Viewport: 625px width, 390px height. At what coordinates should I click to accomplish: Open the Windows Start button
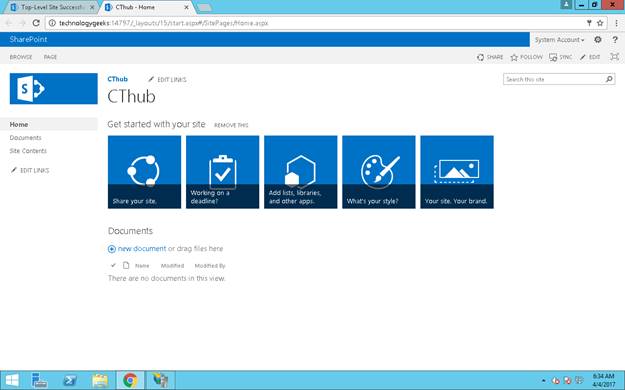click(x=12, y=380)
